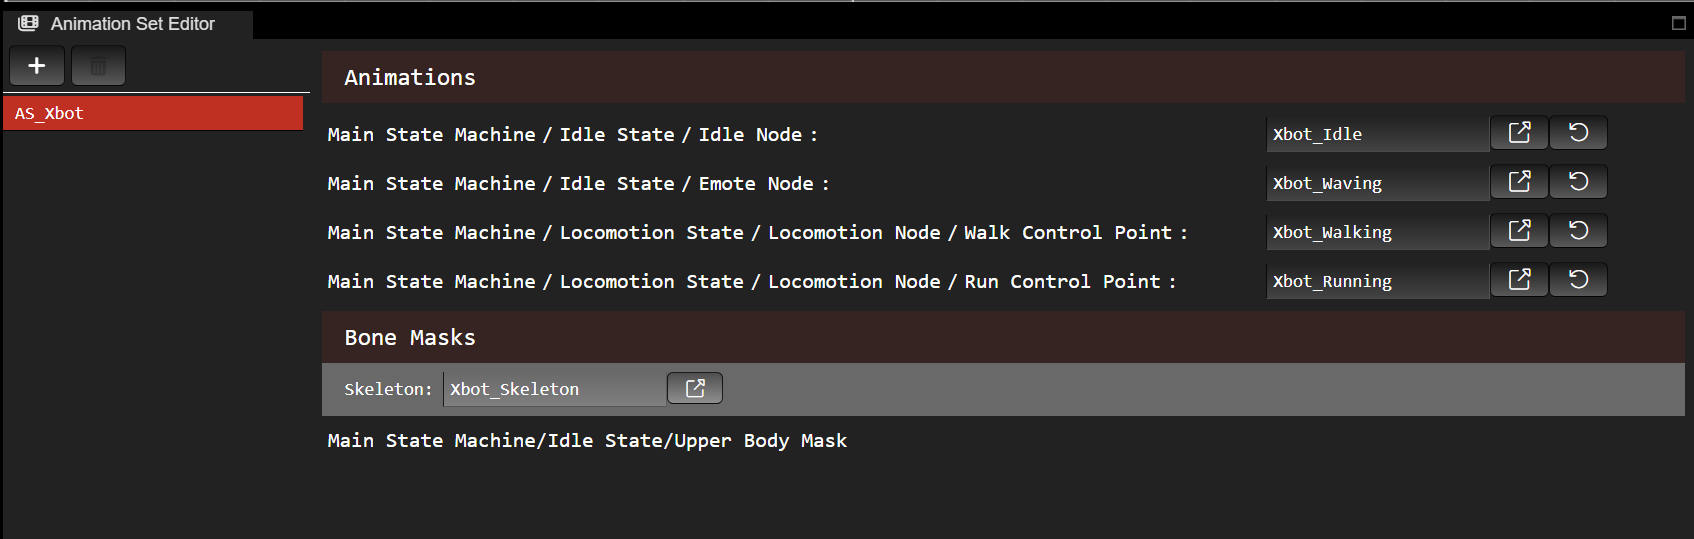Click the Xbot_Walking animation field
The image size is (1694, 539).
(x=1377, y=232)
